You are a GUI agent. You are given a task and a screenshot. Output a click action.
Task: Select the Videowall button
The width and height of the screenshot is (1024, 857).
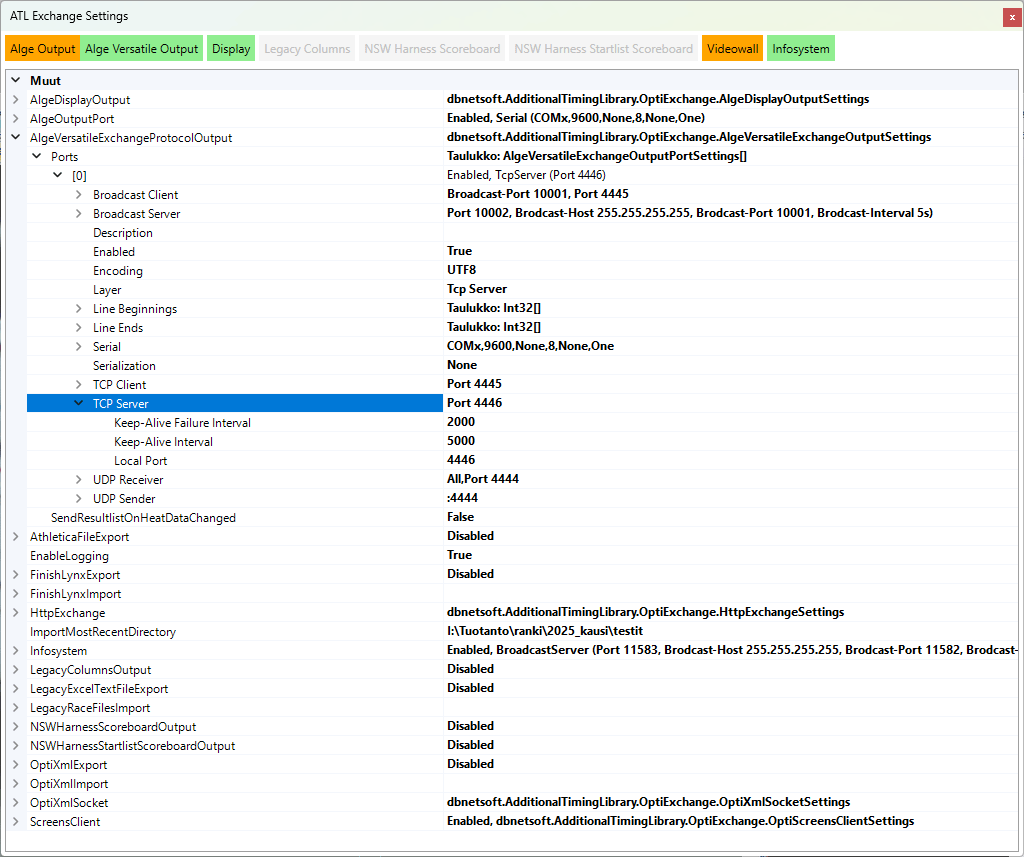tap(731, 49)
